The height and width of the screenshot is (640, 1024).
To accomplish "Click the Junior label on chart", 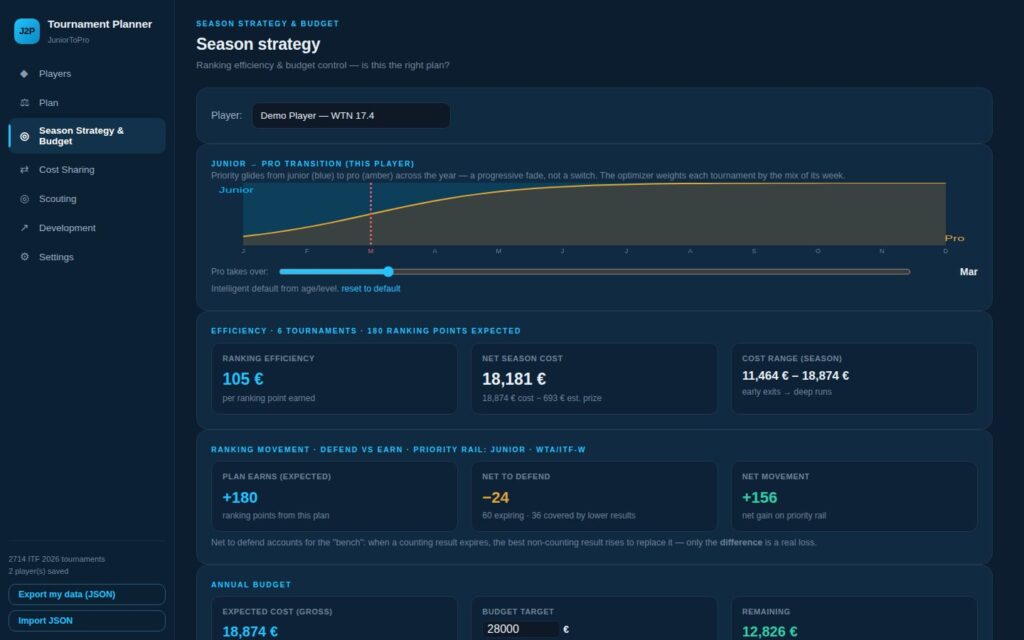I will [236, 190].
